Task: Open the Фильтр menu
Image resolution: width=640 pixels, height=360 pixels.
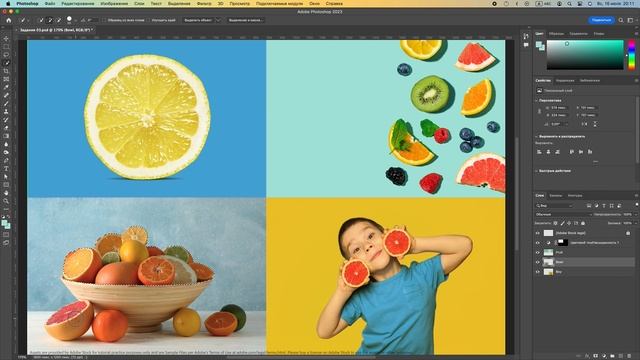Action: [204, 3]
